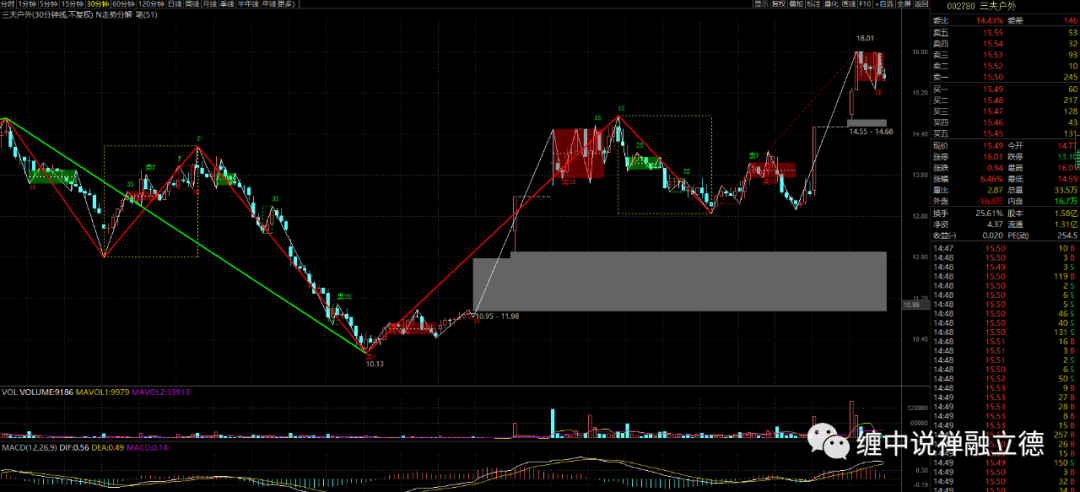Click the 量化 toolbar button

831,4
